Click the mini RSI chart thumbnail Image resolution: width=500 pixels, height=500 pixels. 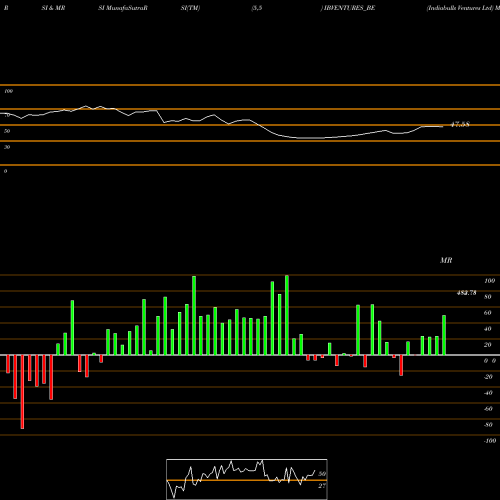pyautogui.click(x=247, y=479)
